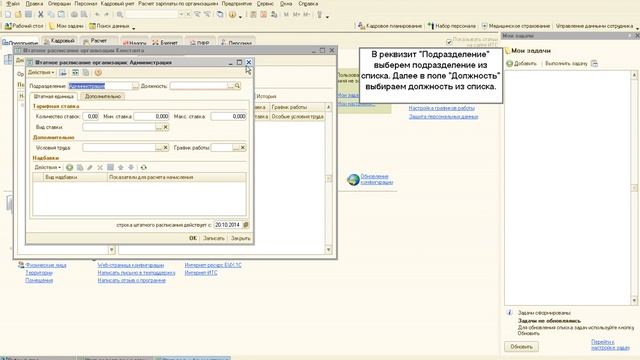
Task: Click the Записать button
Action: (x=214, y=238)
